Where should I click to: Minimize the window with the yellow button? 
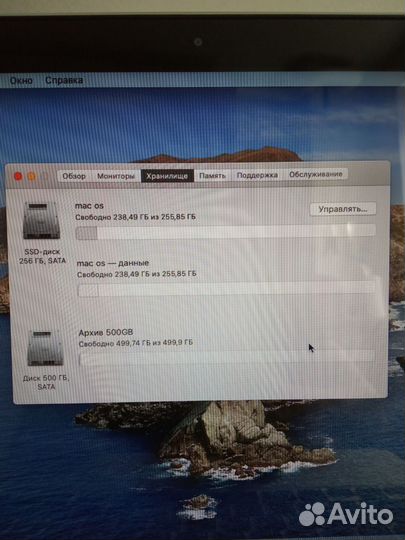pos(32,177)
